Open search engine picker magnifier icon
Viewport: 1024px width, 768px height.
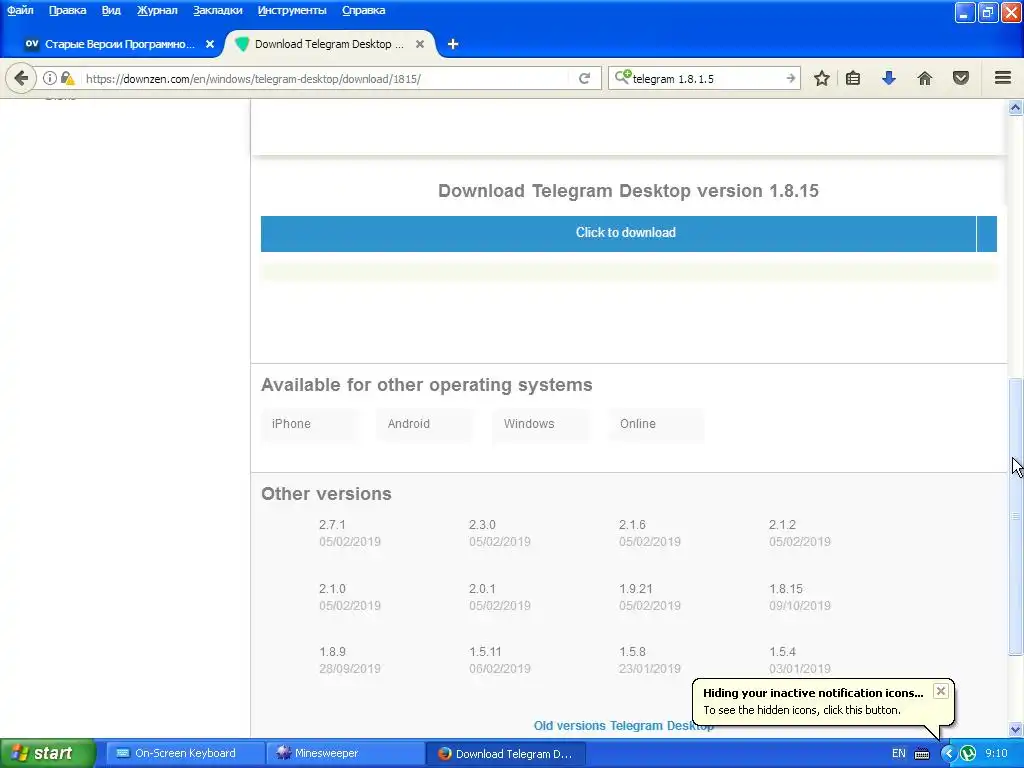click(622, 78)
